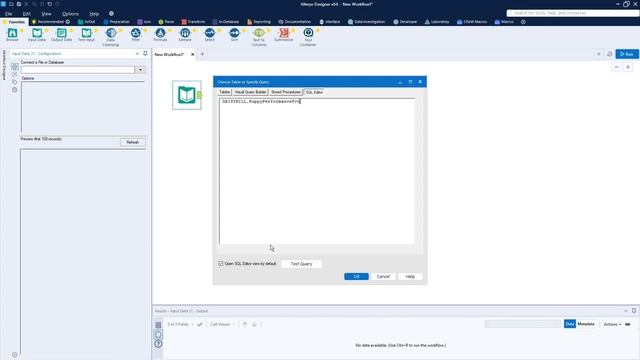Viewport: 640px width, 360px height.
Task: Open the Options menu
Action: (x=70, y=13)
